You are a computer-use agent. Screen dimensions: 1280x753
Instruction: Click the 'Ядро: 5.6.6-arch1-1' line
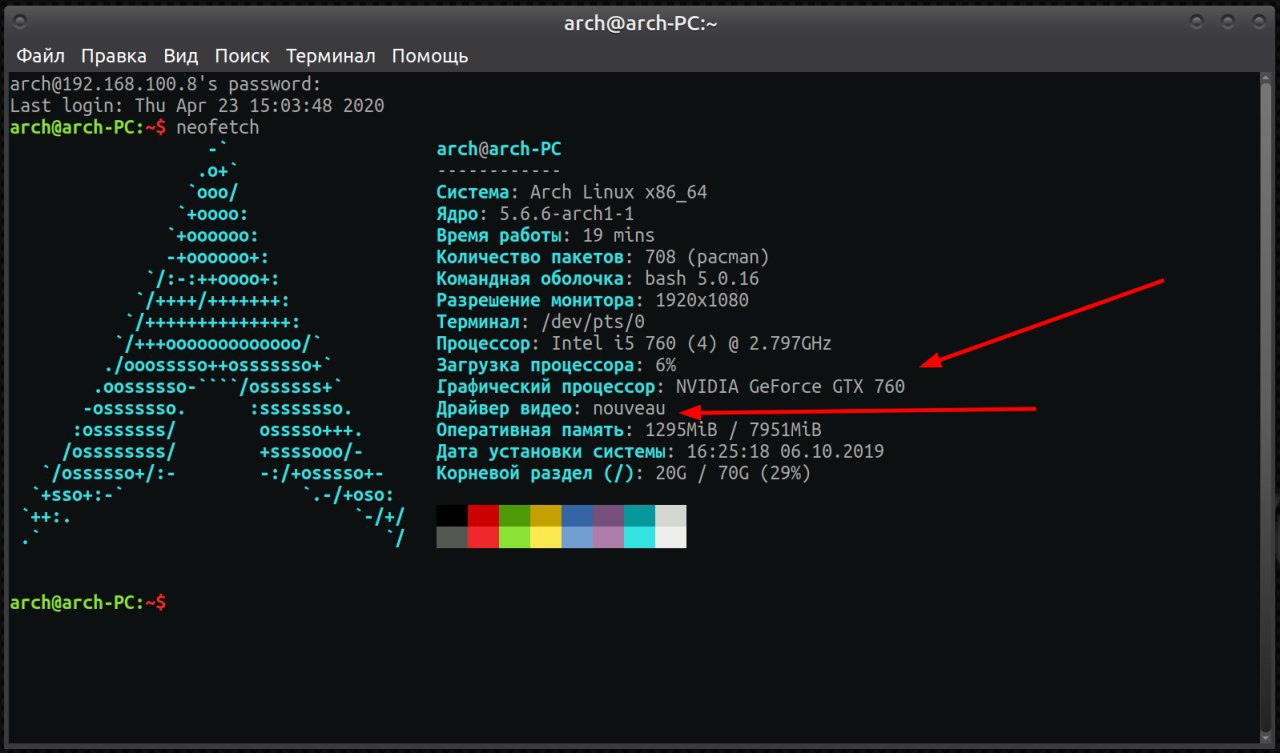[535, 215]
